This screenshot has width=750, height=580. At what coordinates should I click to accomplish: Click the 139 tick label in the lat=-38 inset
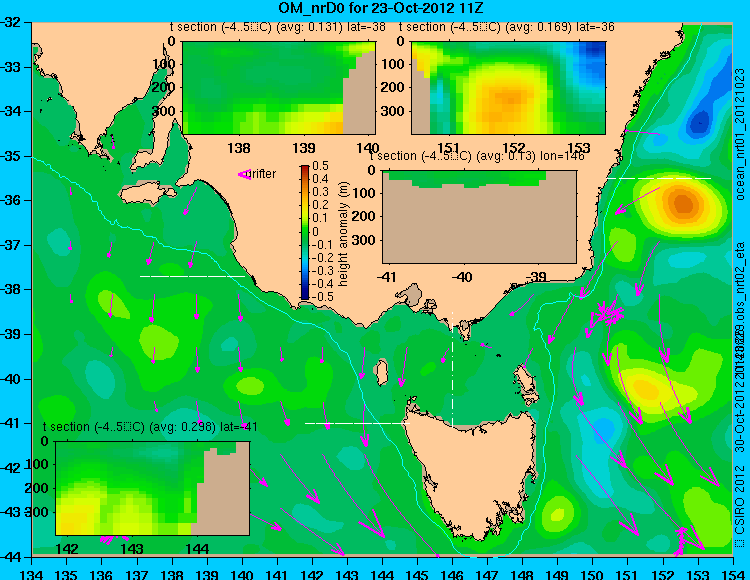(x=304, y=148)
